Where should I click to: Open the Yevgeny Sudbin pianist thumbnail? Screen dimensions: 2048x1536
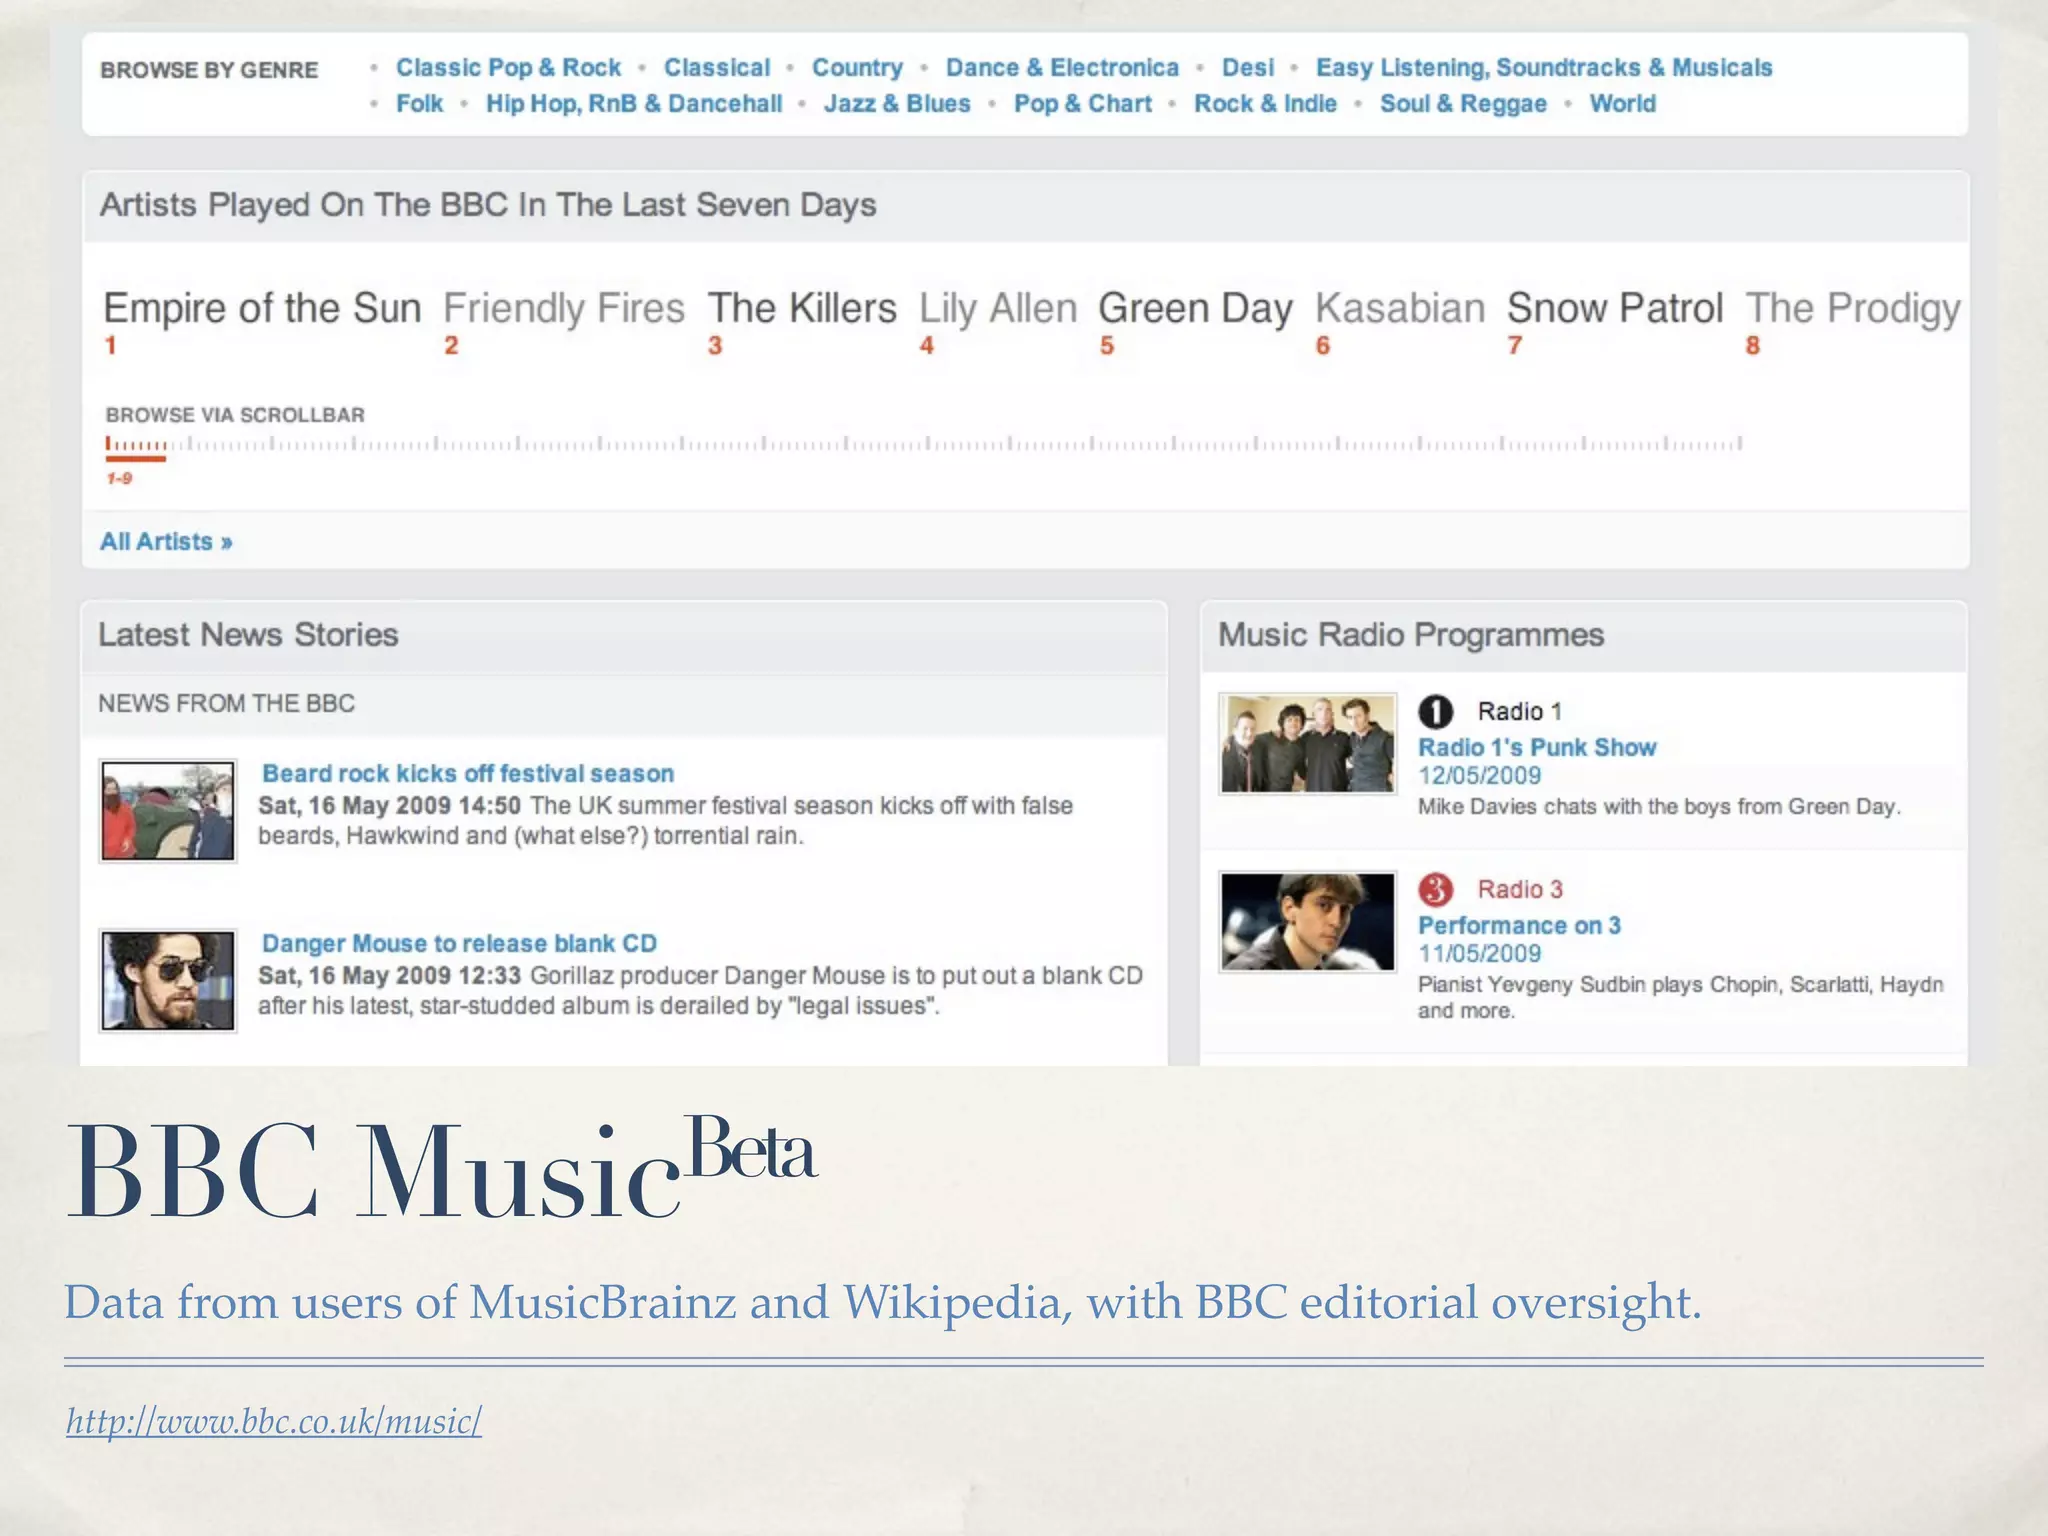coord(1307,922)
